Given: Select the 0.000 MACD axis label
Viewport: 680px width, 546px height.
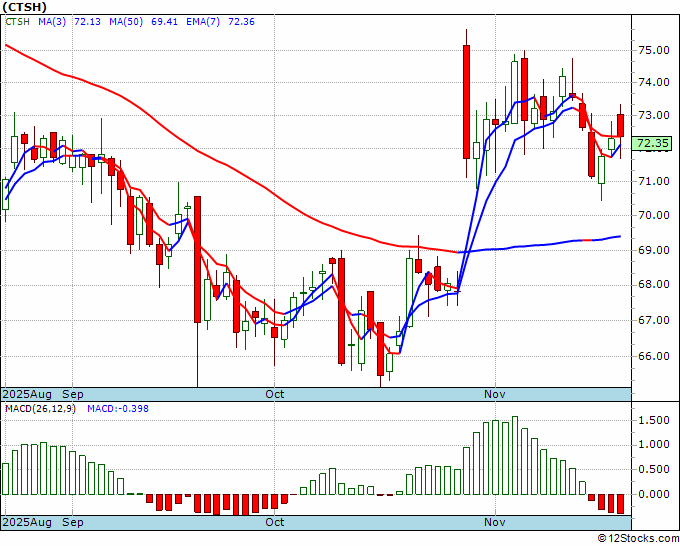Looking at the screenshot, I should [654, 494].
